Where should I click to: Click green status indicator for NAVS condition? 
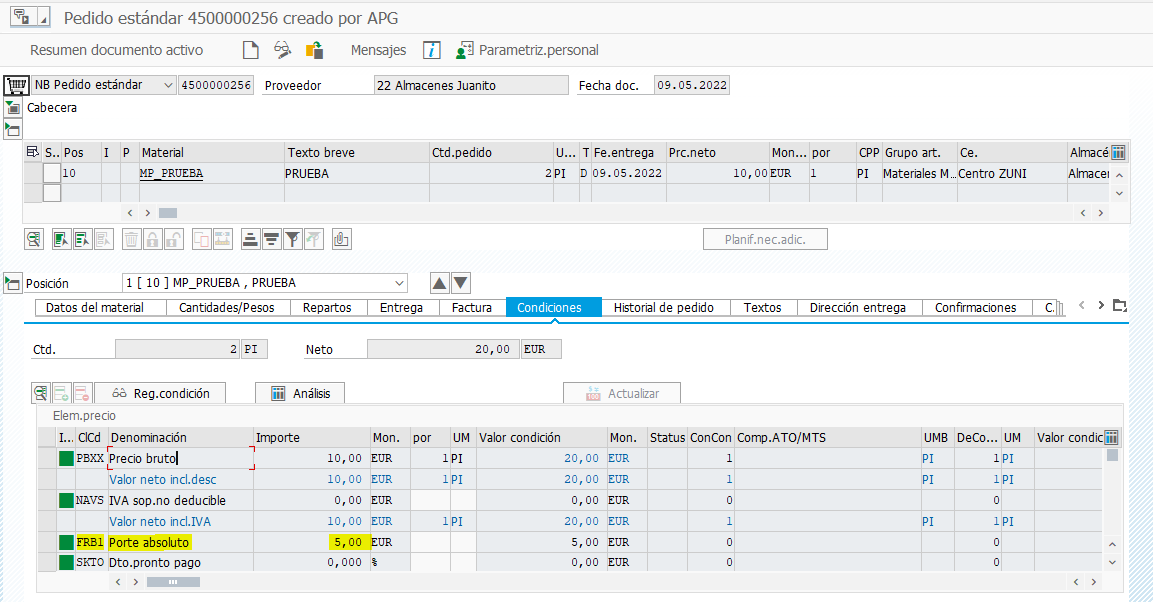(66, 500)
